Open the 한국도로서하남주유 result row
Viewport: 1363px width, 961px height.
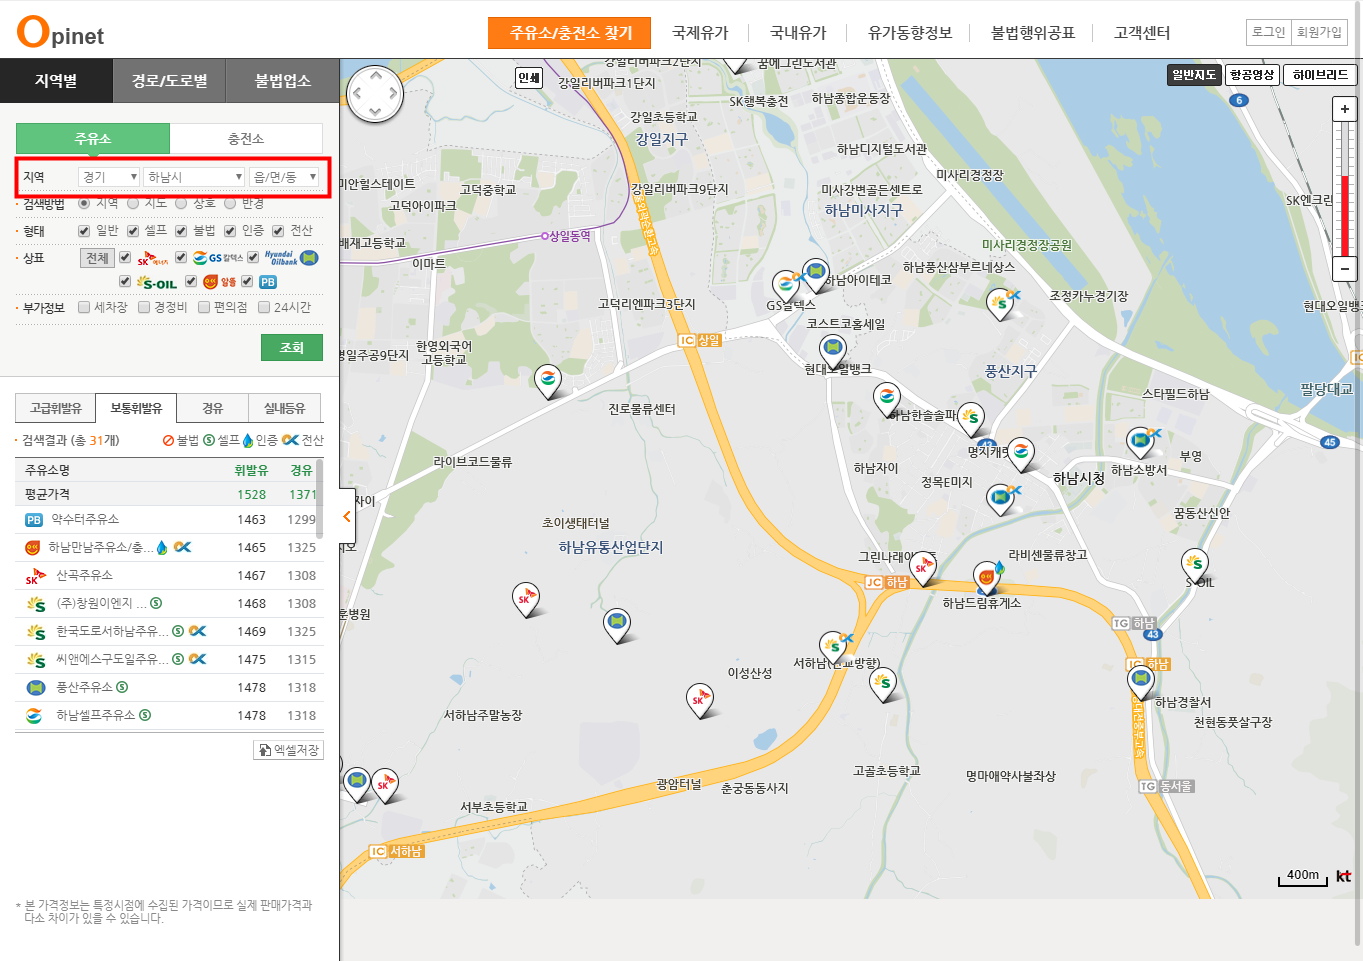point(170,632)
